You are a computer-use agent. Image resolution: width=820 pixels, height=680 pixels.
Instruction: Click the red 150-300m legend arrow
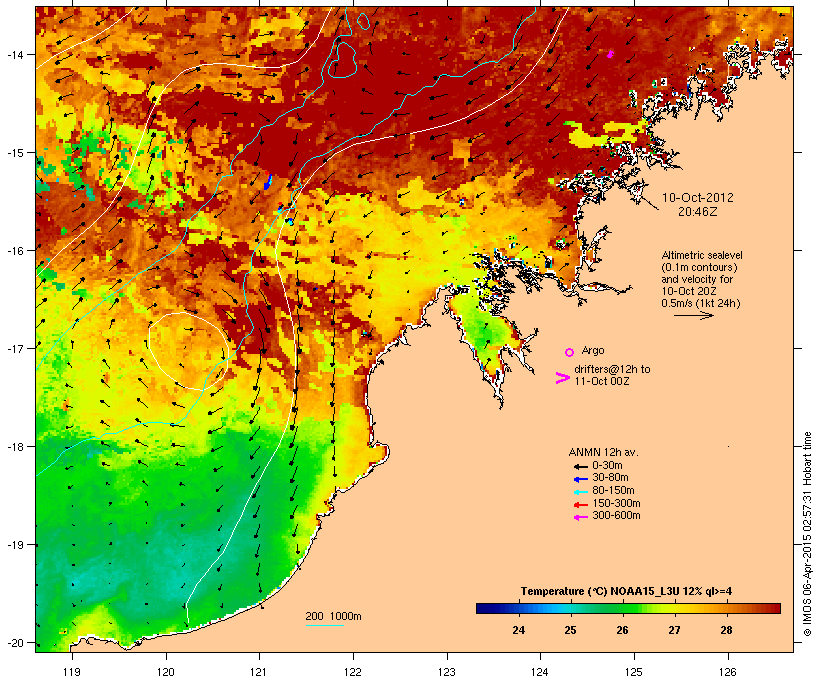coord(581,504)
